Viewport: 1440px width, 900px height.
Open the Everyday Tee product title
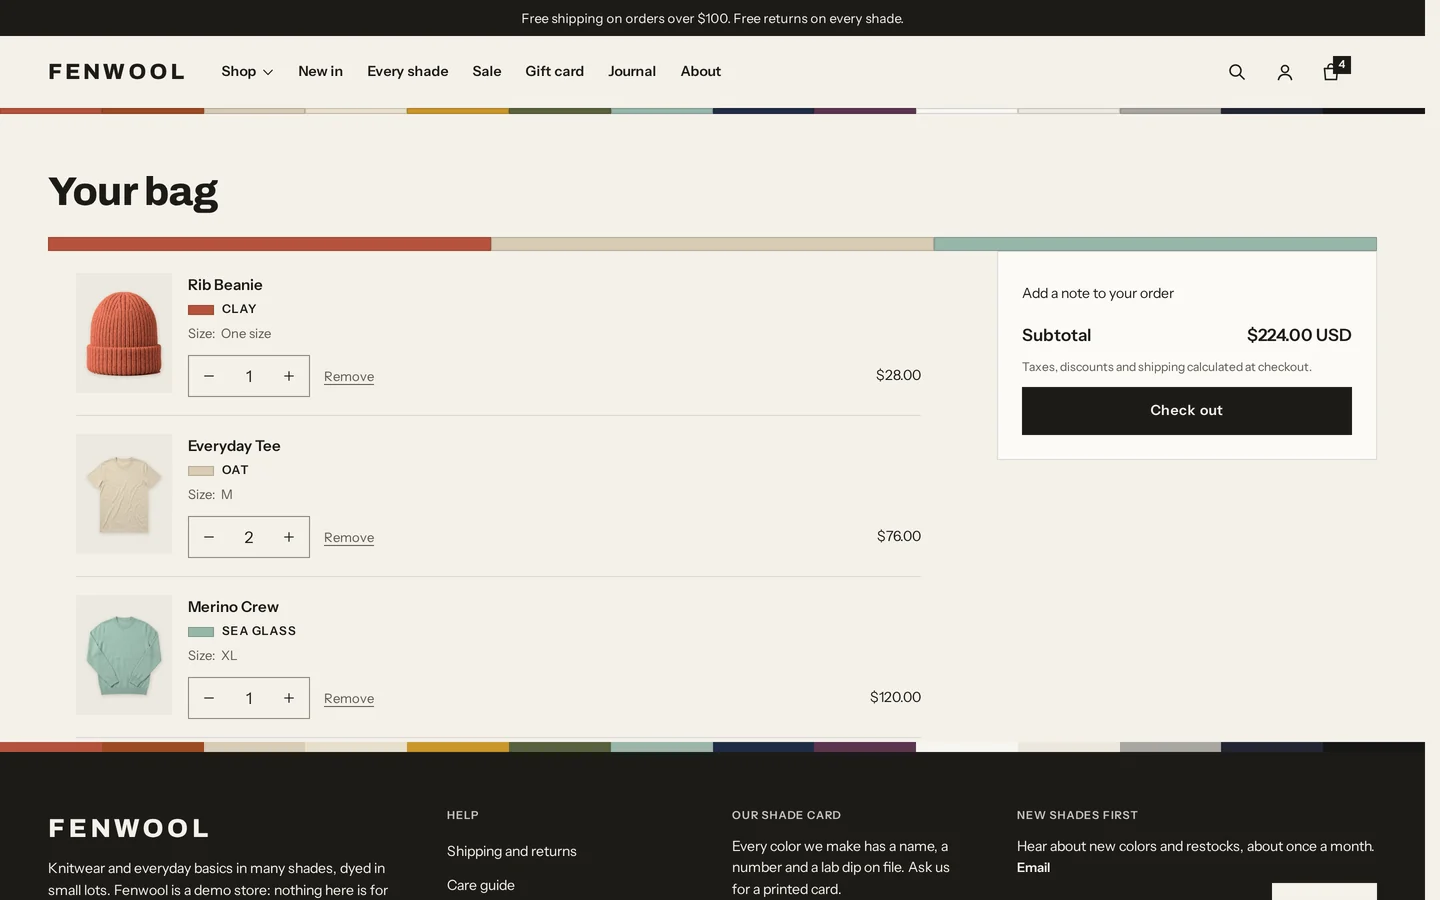click(234, 446)
